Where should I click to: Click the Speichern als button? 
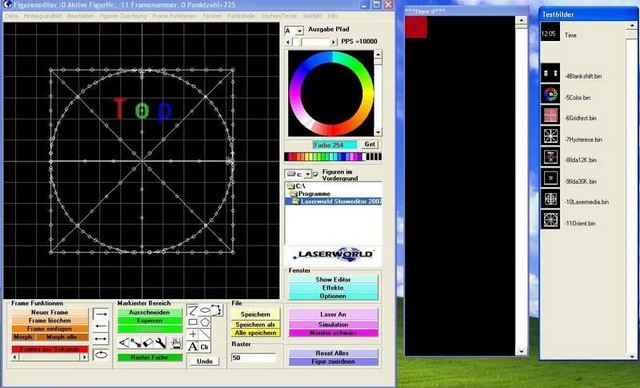point(256,324)
